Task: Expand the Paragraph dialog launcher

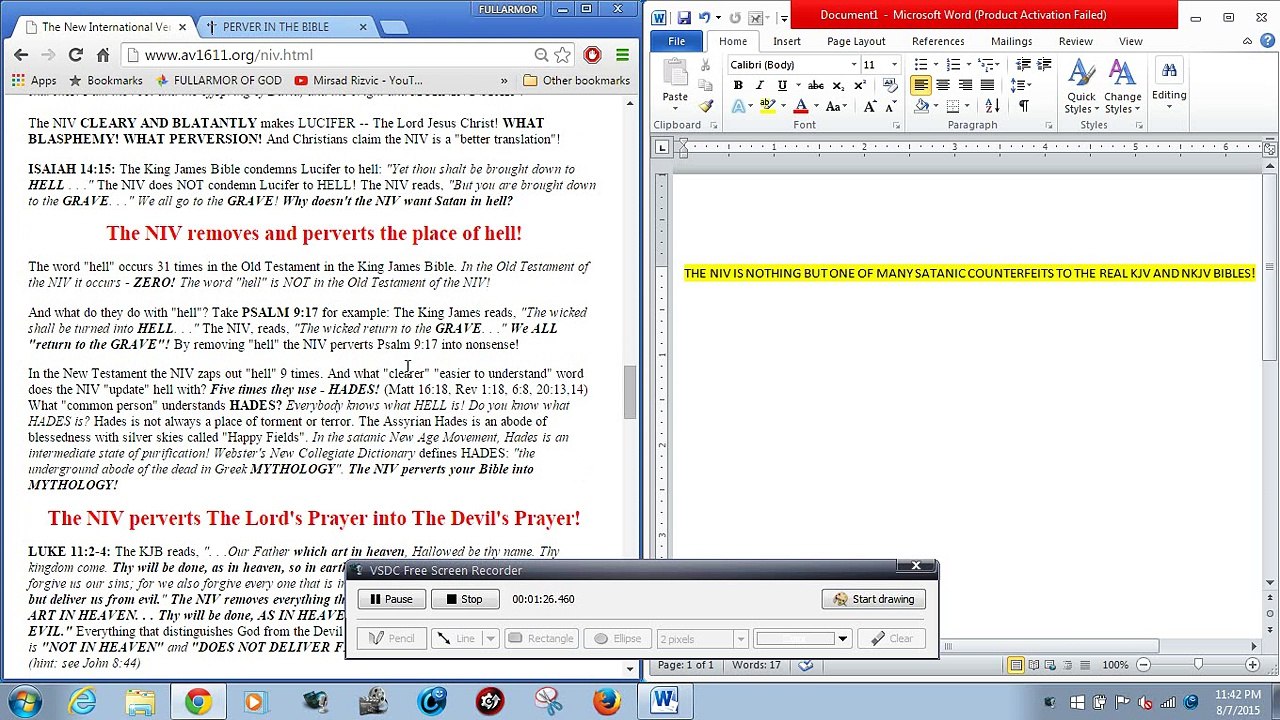Action: point(1048,126)
